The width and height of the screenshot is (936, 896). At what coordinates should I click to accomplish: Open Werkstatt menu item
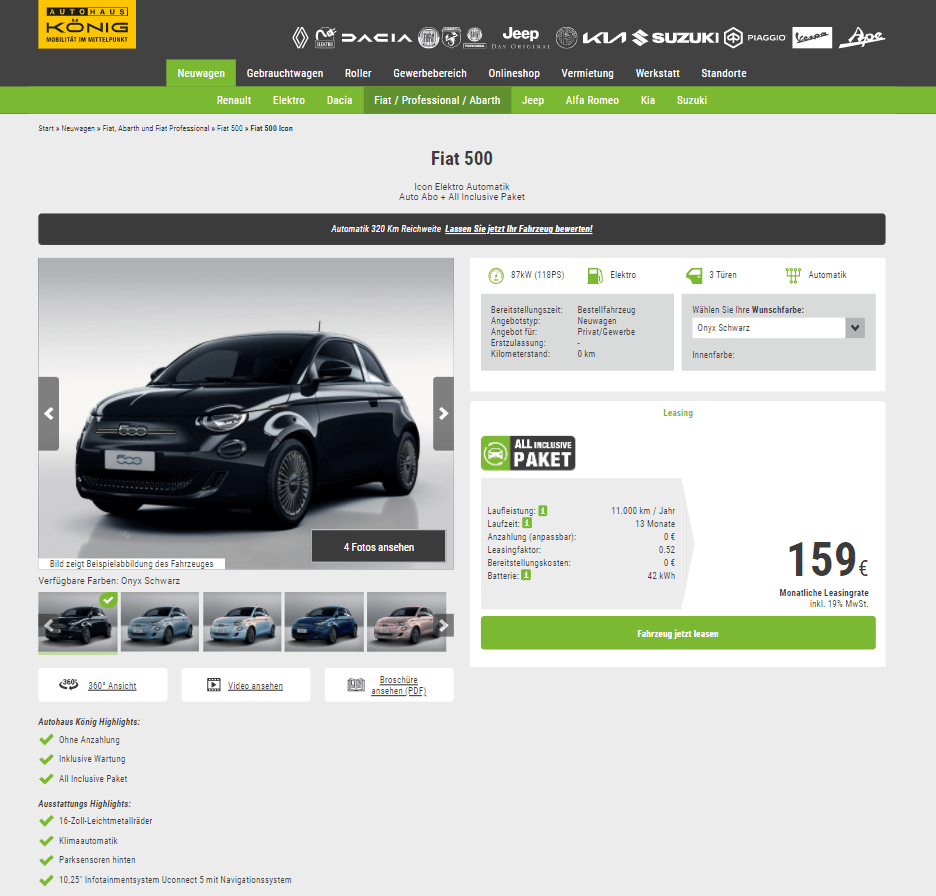658,73
